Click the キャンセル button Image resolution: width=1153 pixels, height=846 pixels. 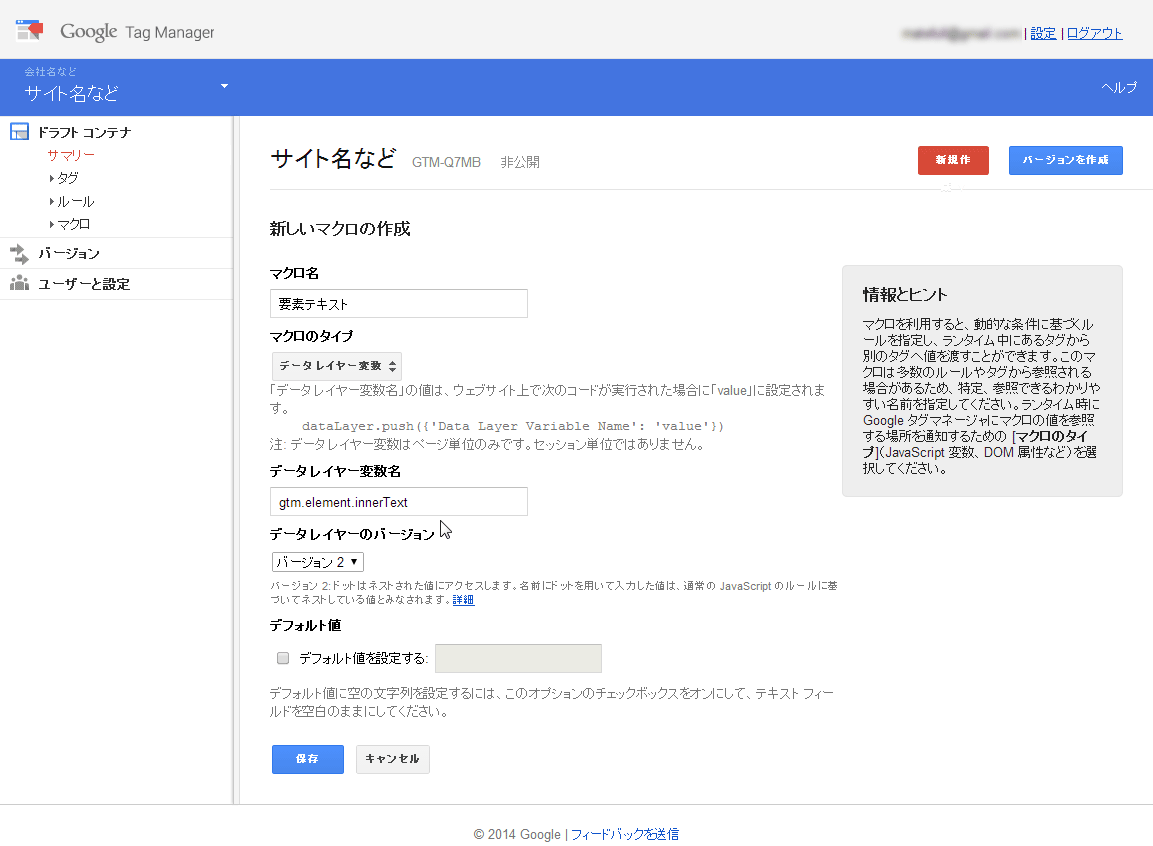click(x=392, y=759)
